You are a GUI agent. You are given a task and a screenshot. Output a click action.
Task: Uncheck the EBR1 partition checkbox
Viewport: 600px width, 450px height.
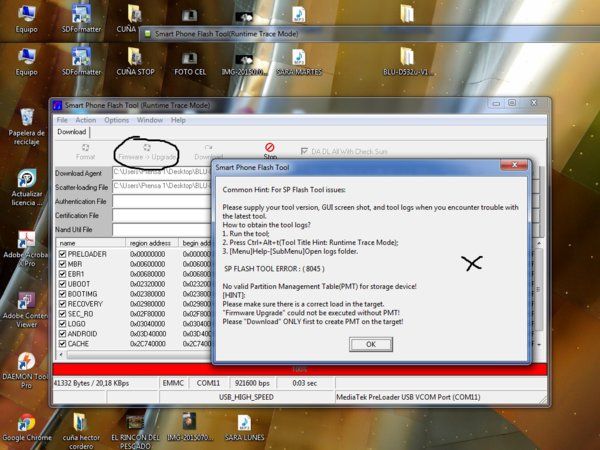coord(62,274)
